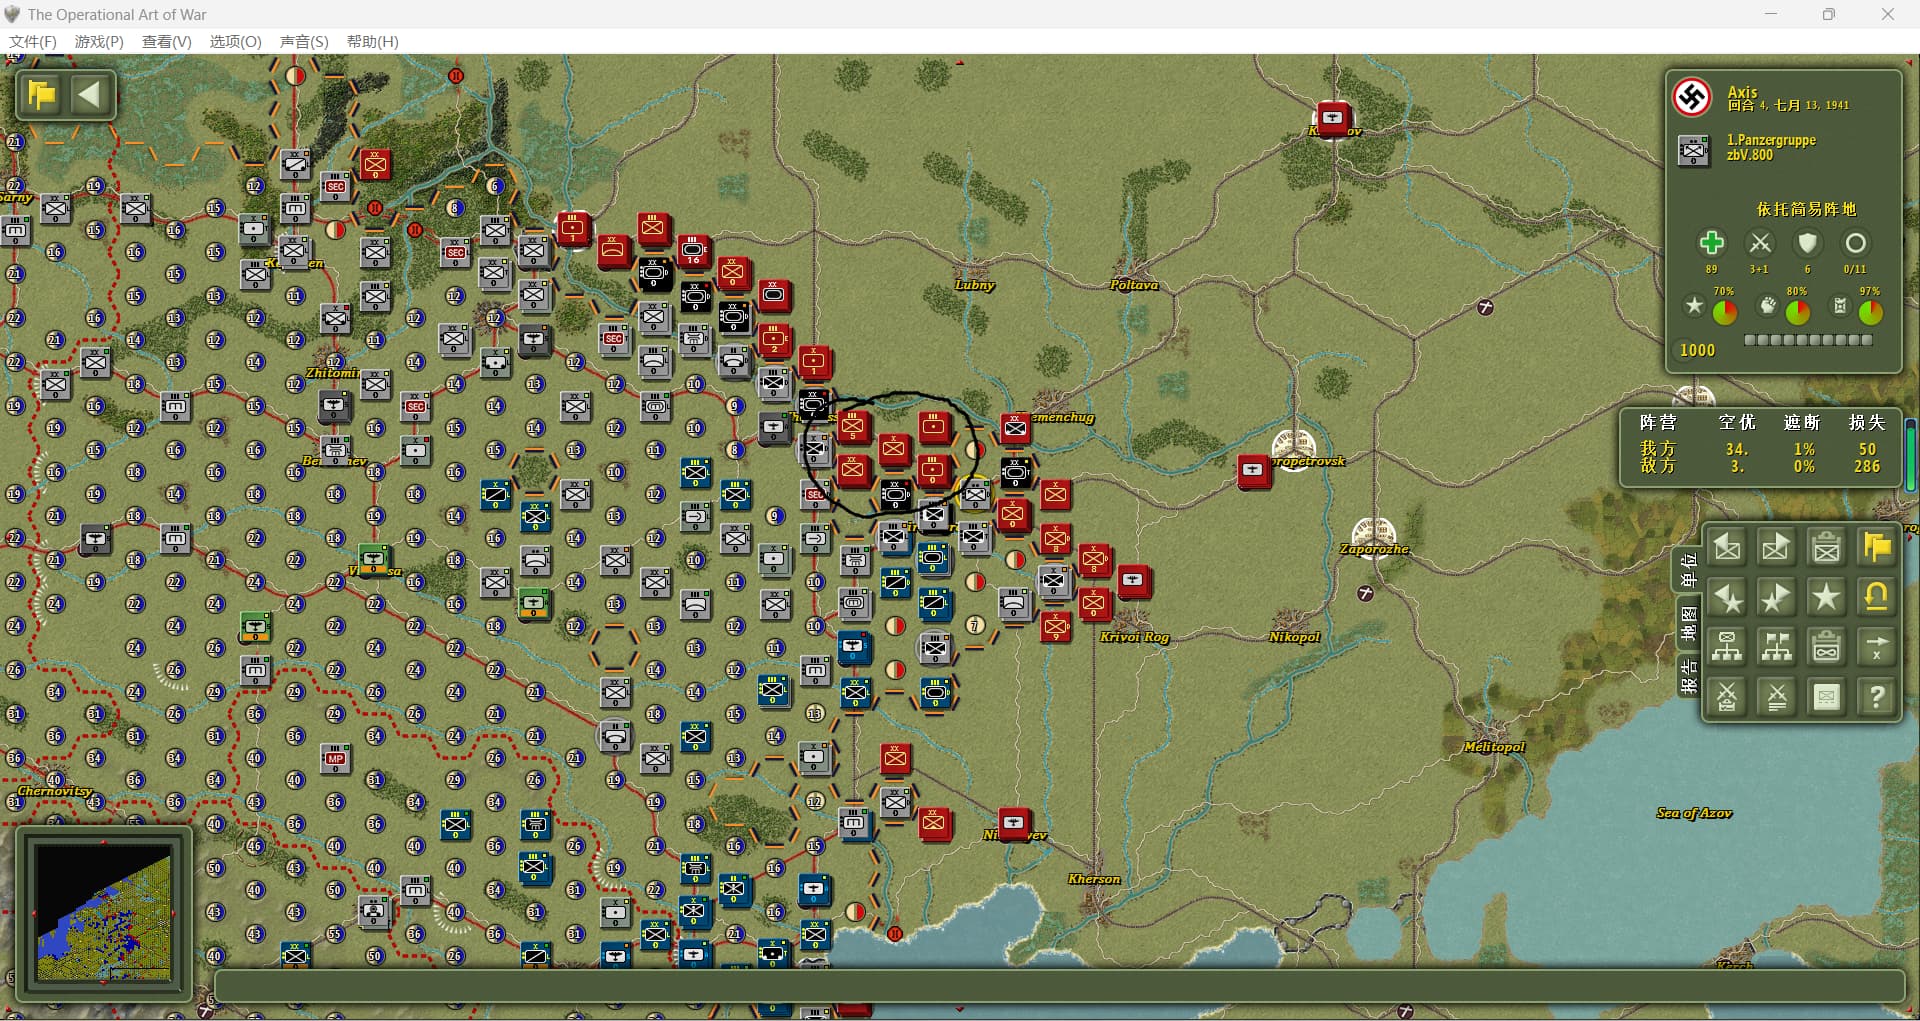Click the yellow flags button at top-left
Image resolution: width=1920 pixels, height=1021 pixels.
43,95
